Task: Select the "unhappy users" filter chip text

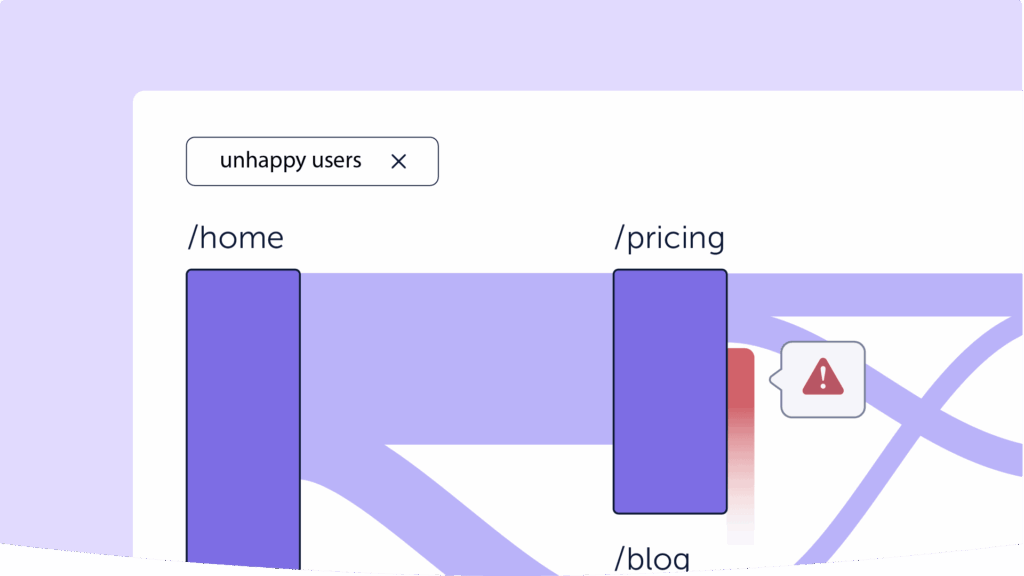Action: pos(290,161)
